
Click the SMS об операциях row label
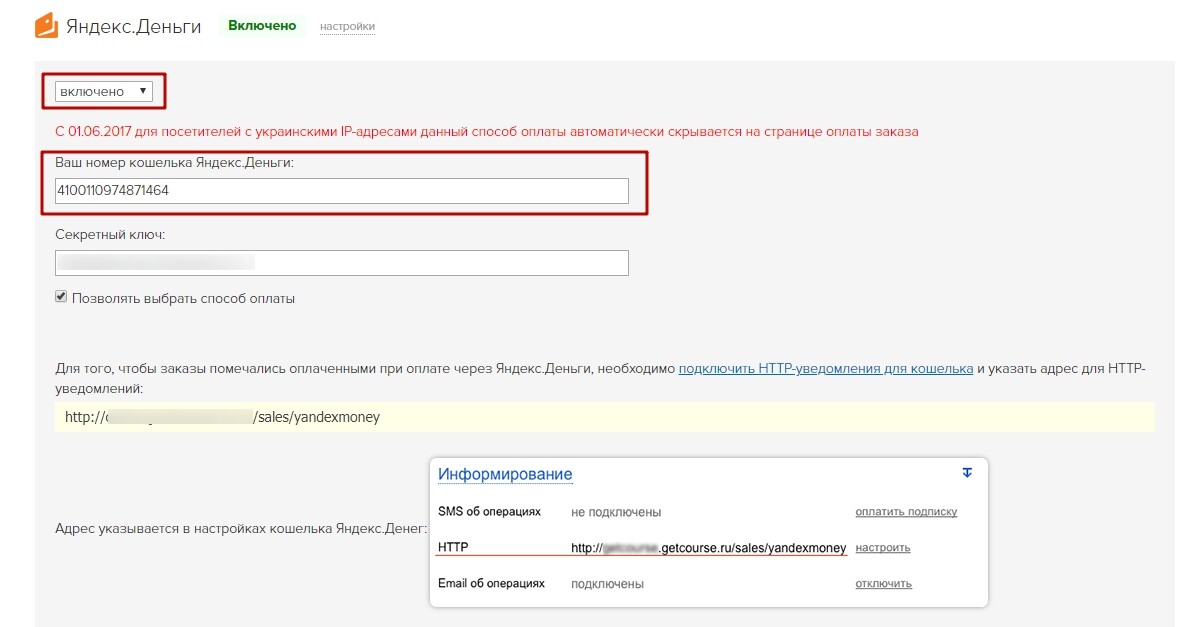(489, 511)
